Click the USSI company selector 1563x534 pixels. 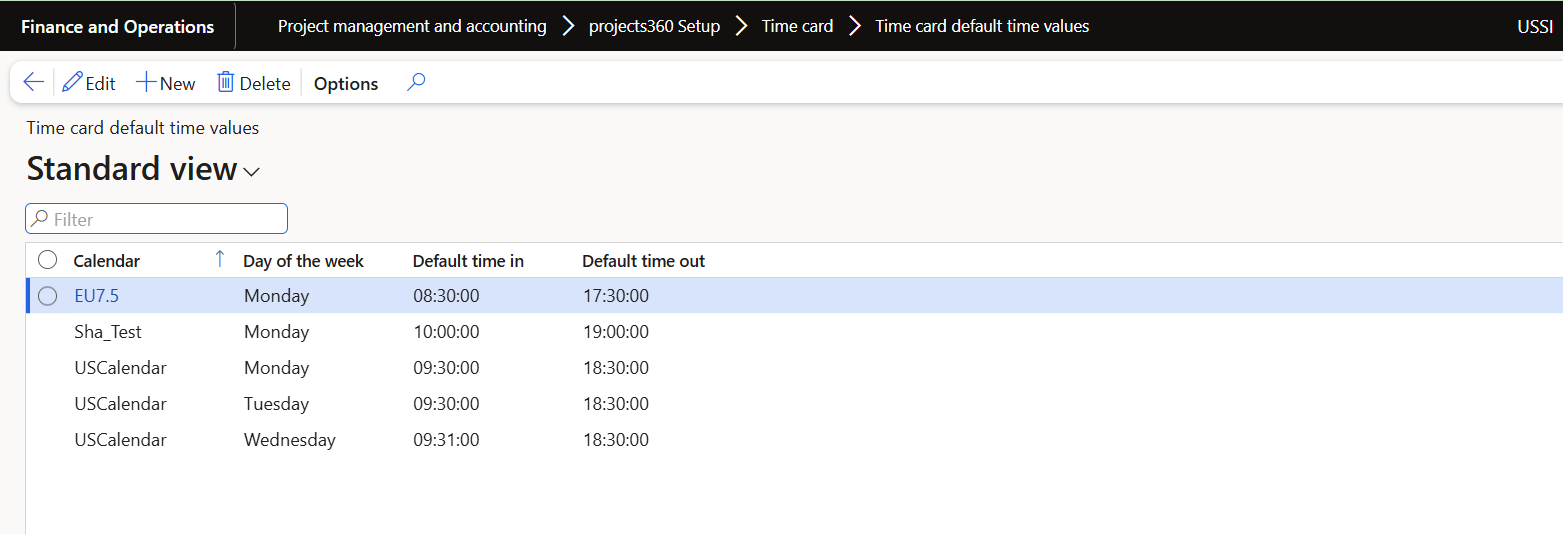coord(1534,26)
